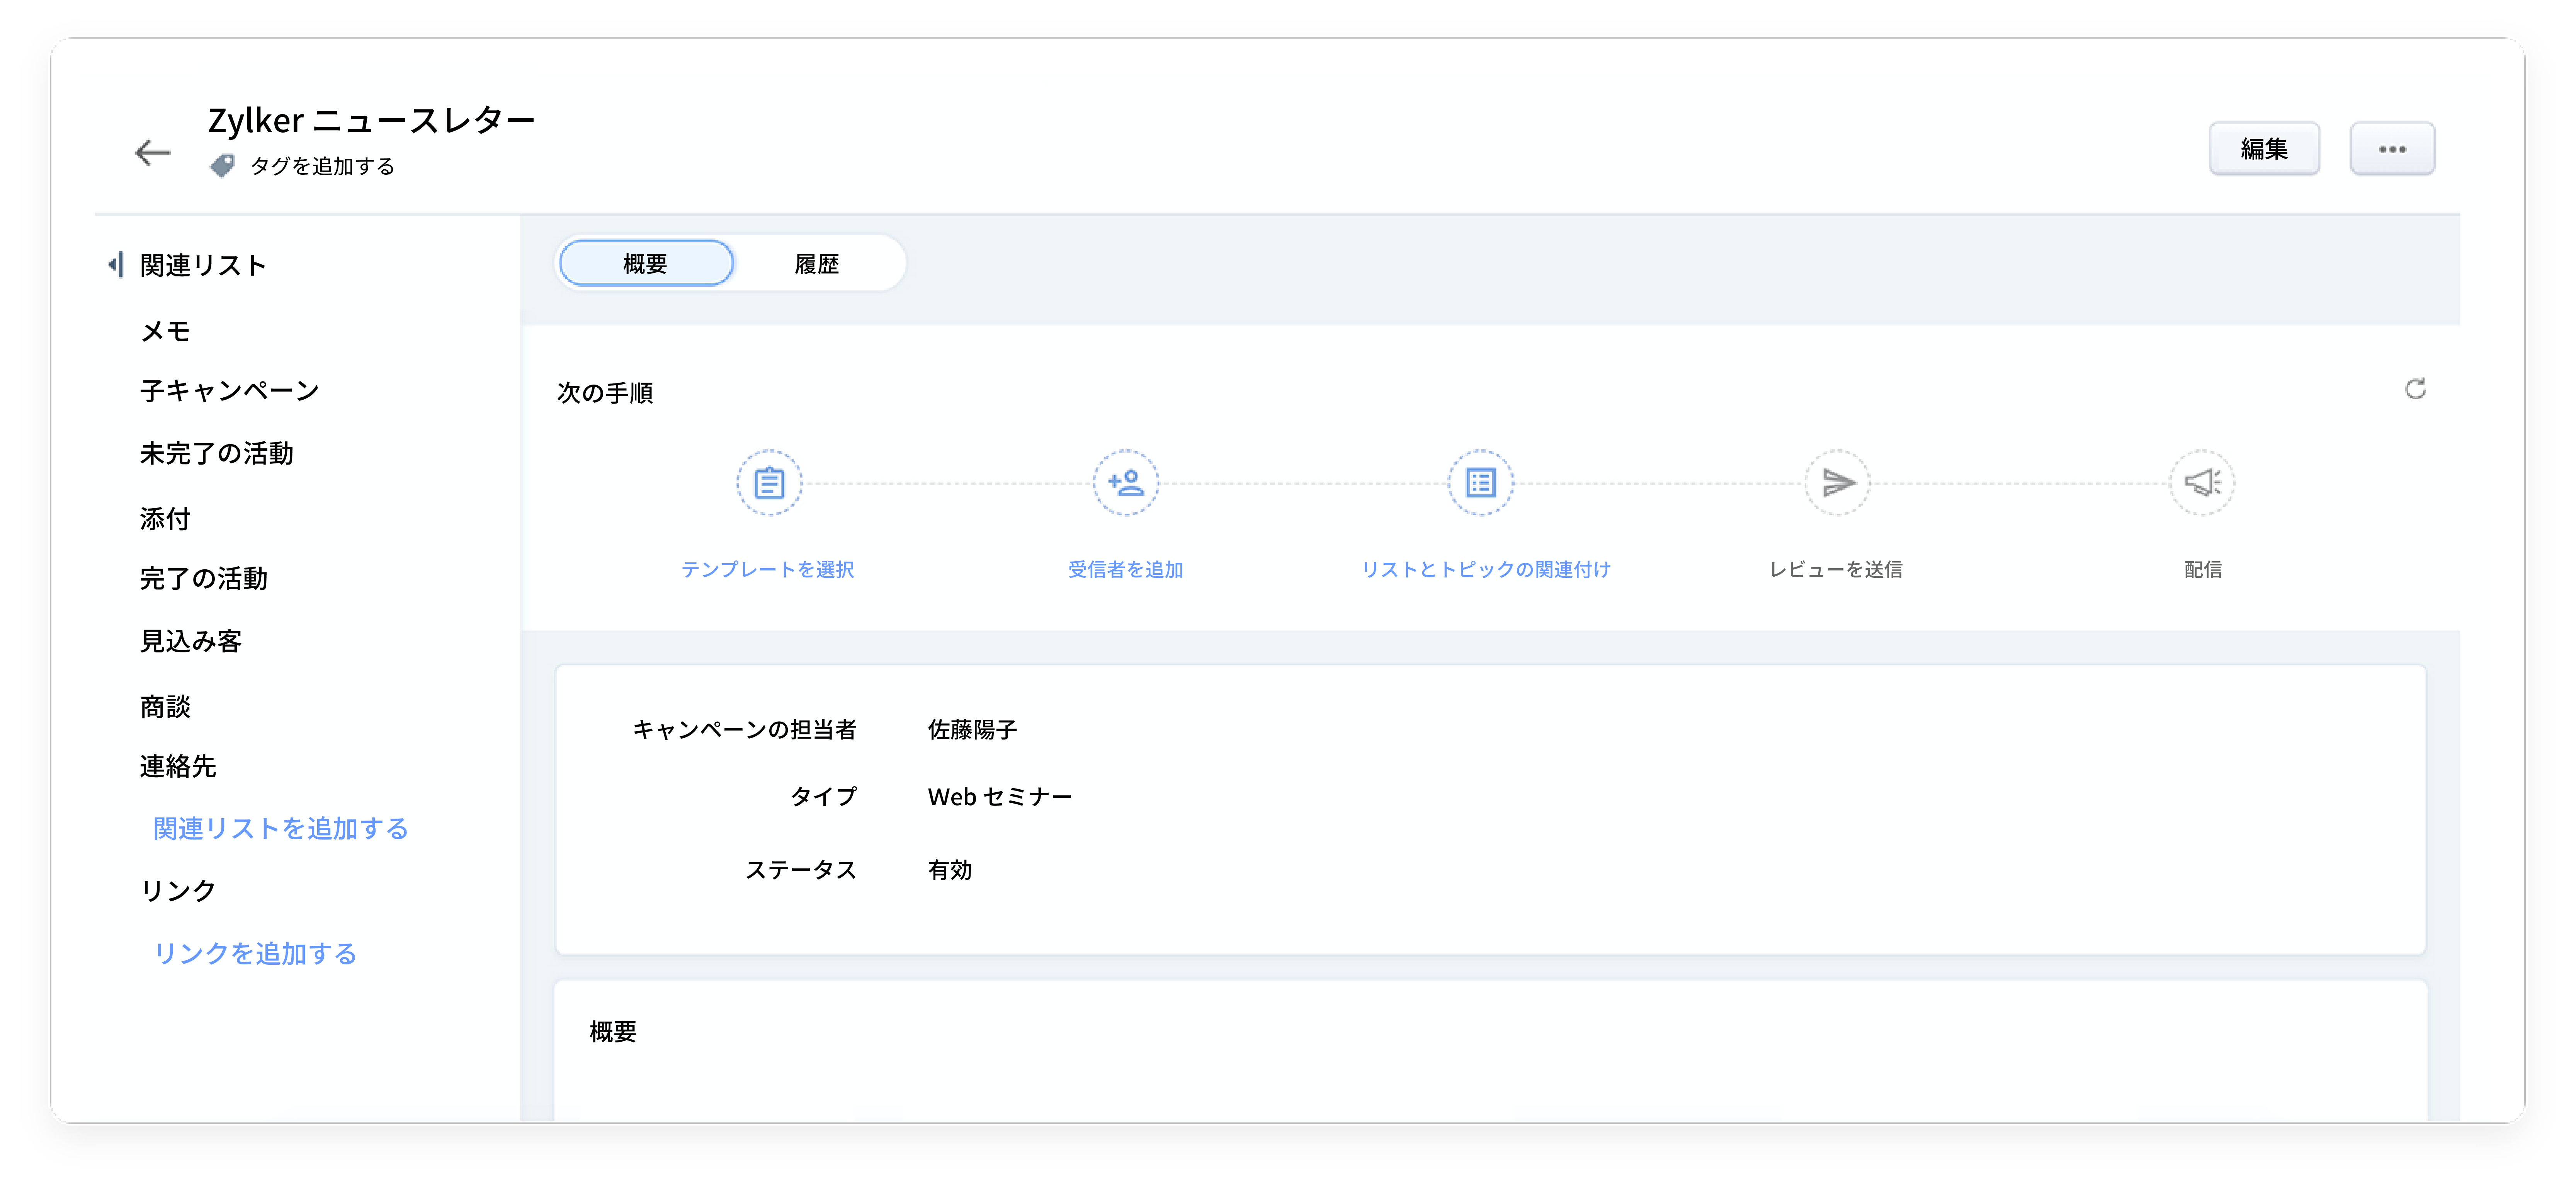Click 関連リストを追加する link
This screenshot has width=2576, height=1187.
[281, 829]
